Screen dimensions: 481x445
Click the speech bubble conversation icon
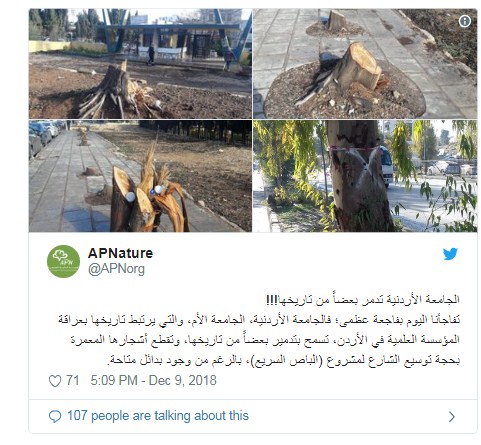55,416
